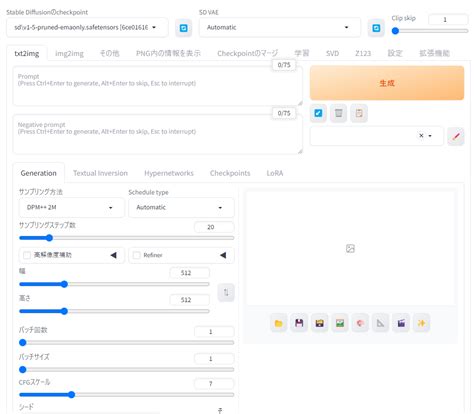
Task: Refresh the Stable Diffusion checkpoint list
Action: click(183, 28)
